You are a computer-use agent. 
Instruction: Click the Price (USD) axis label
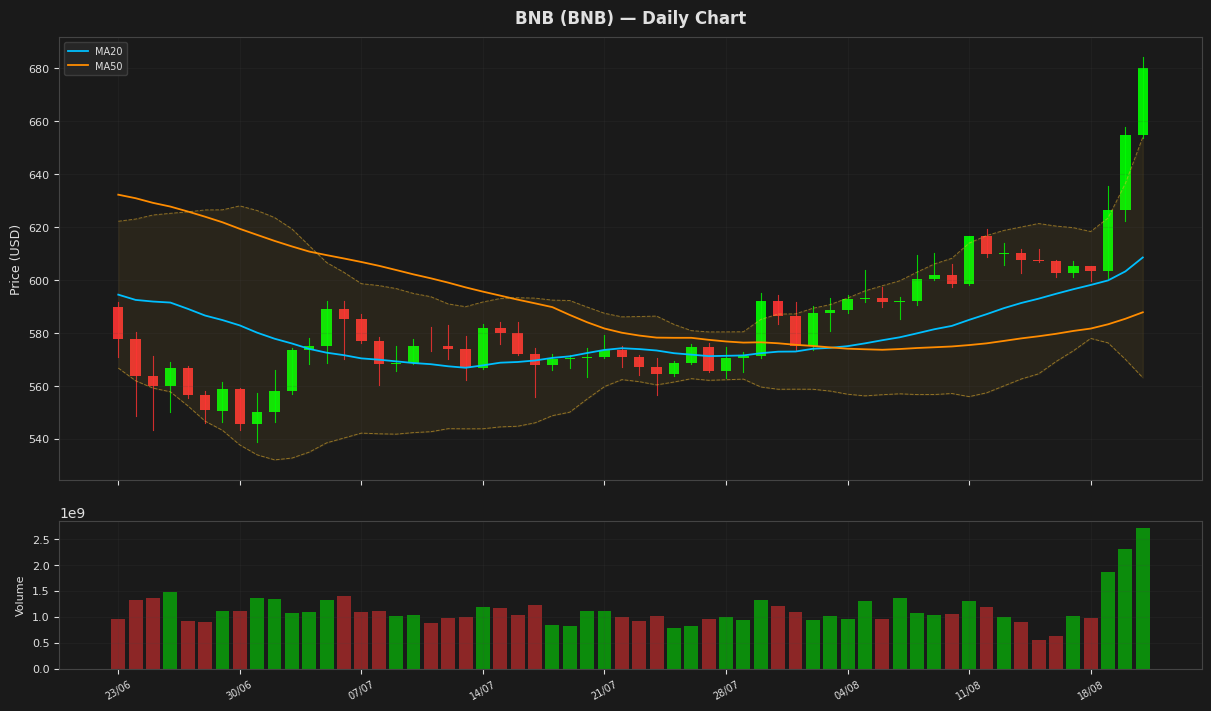tap(16, 259)
